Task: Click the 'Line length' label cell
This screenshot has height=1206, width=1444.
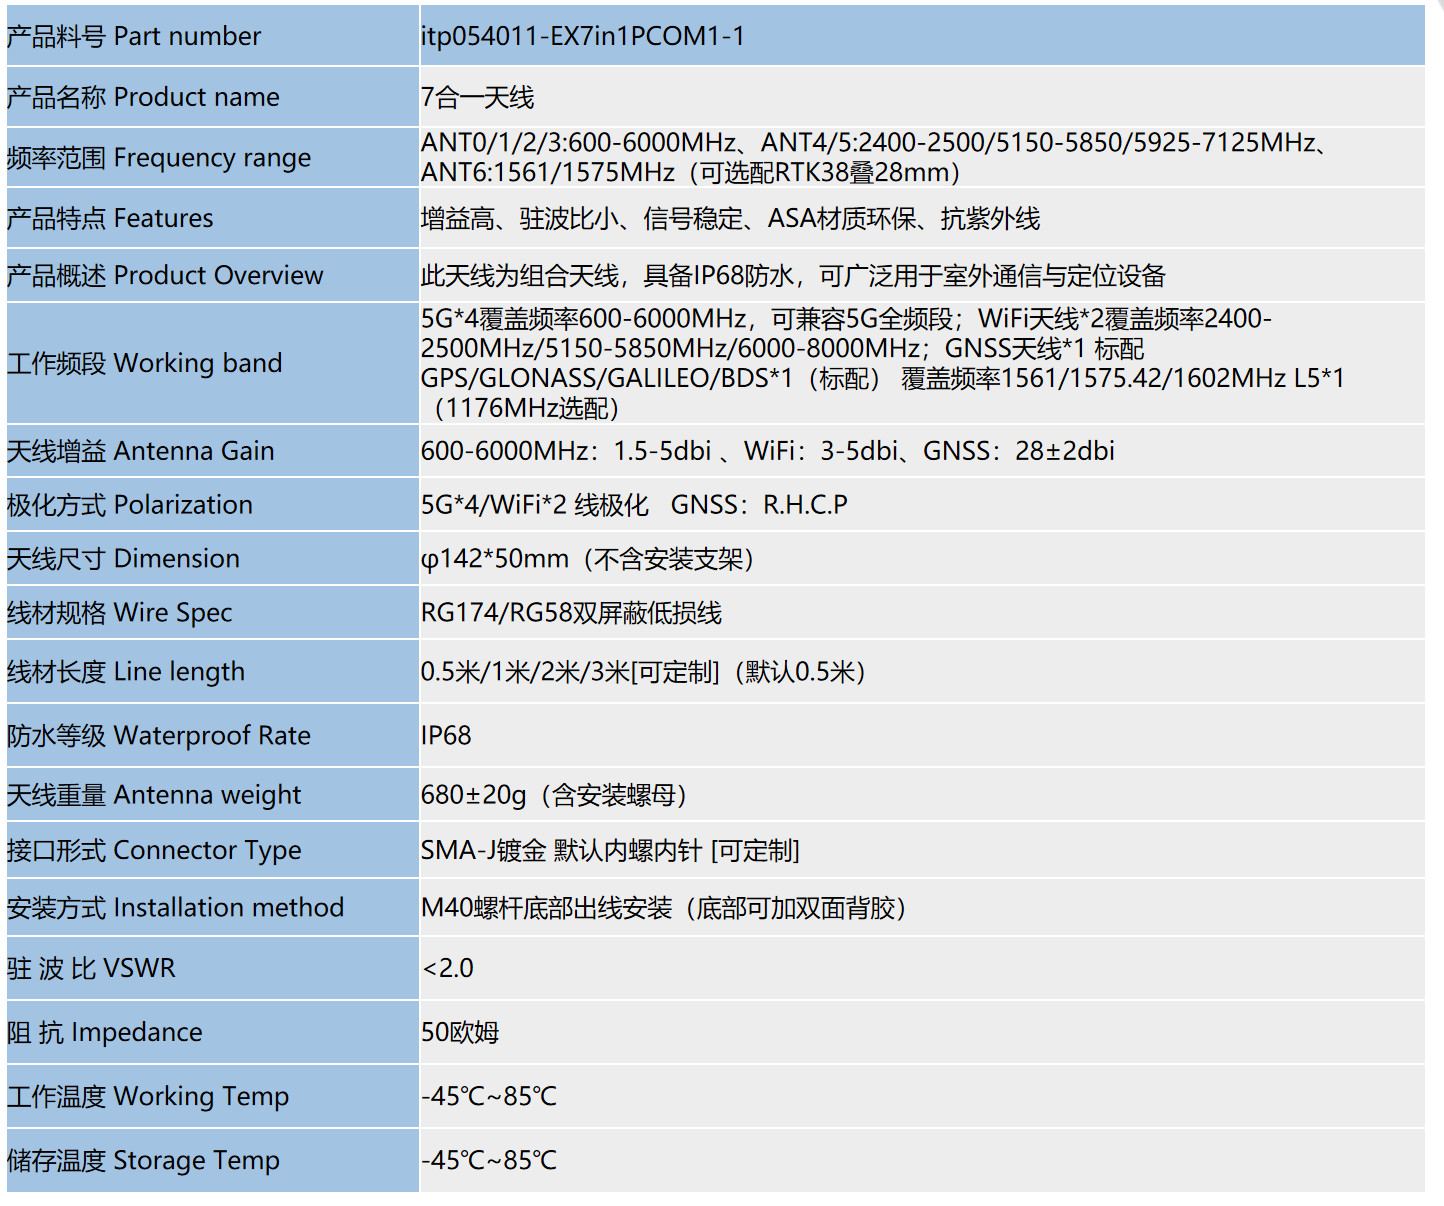Action: pyautogui.click(x=126, y=672)
